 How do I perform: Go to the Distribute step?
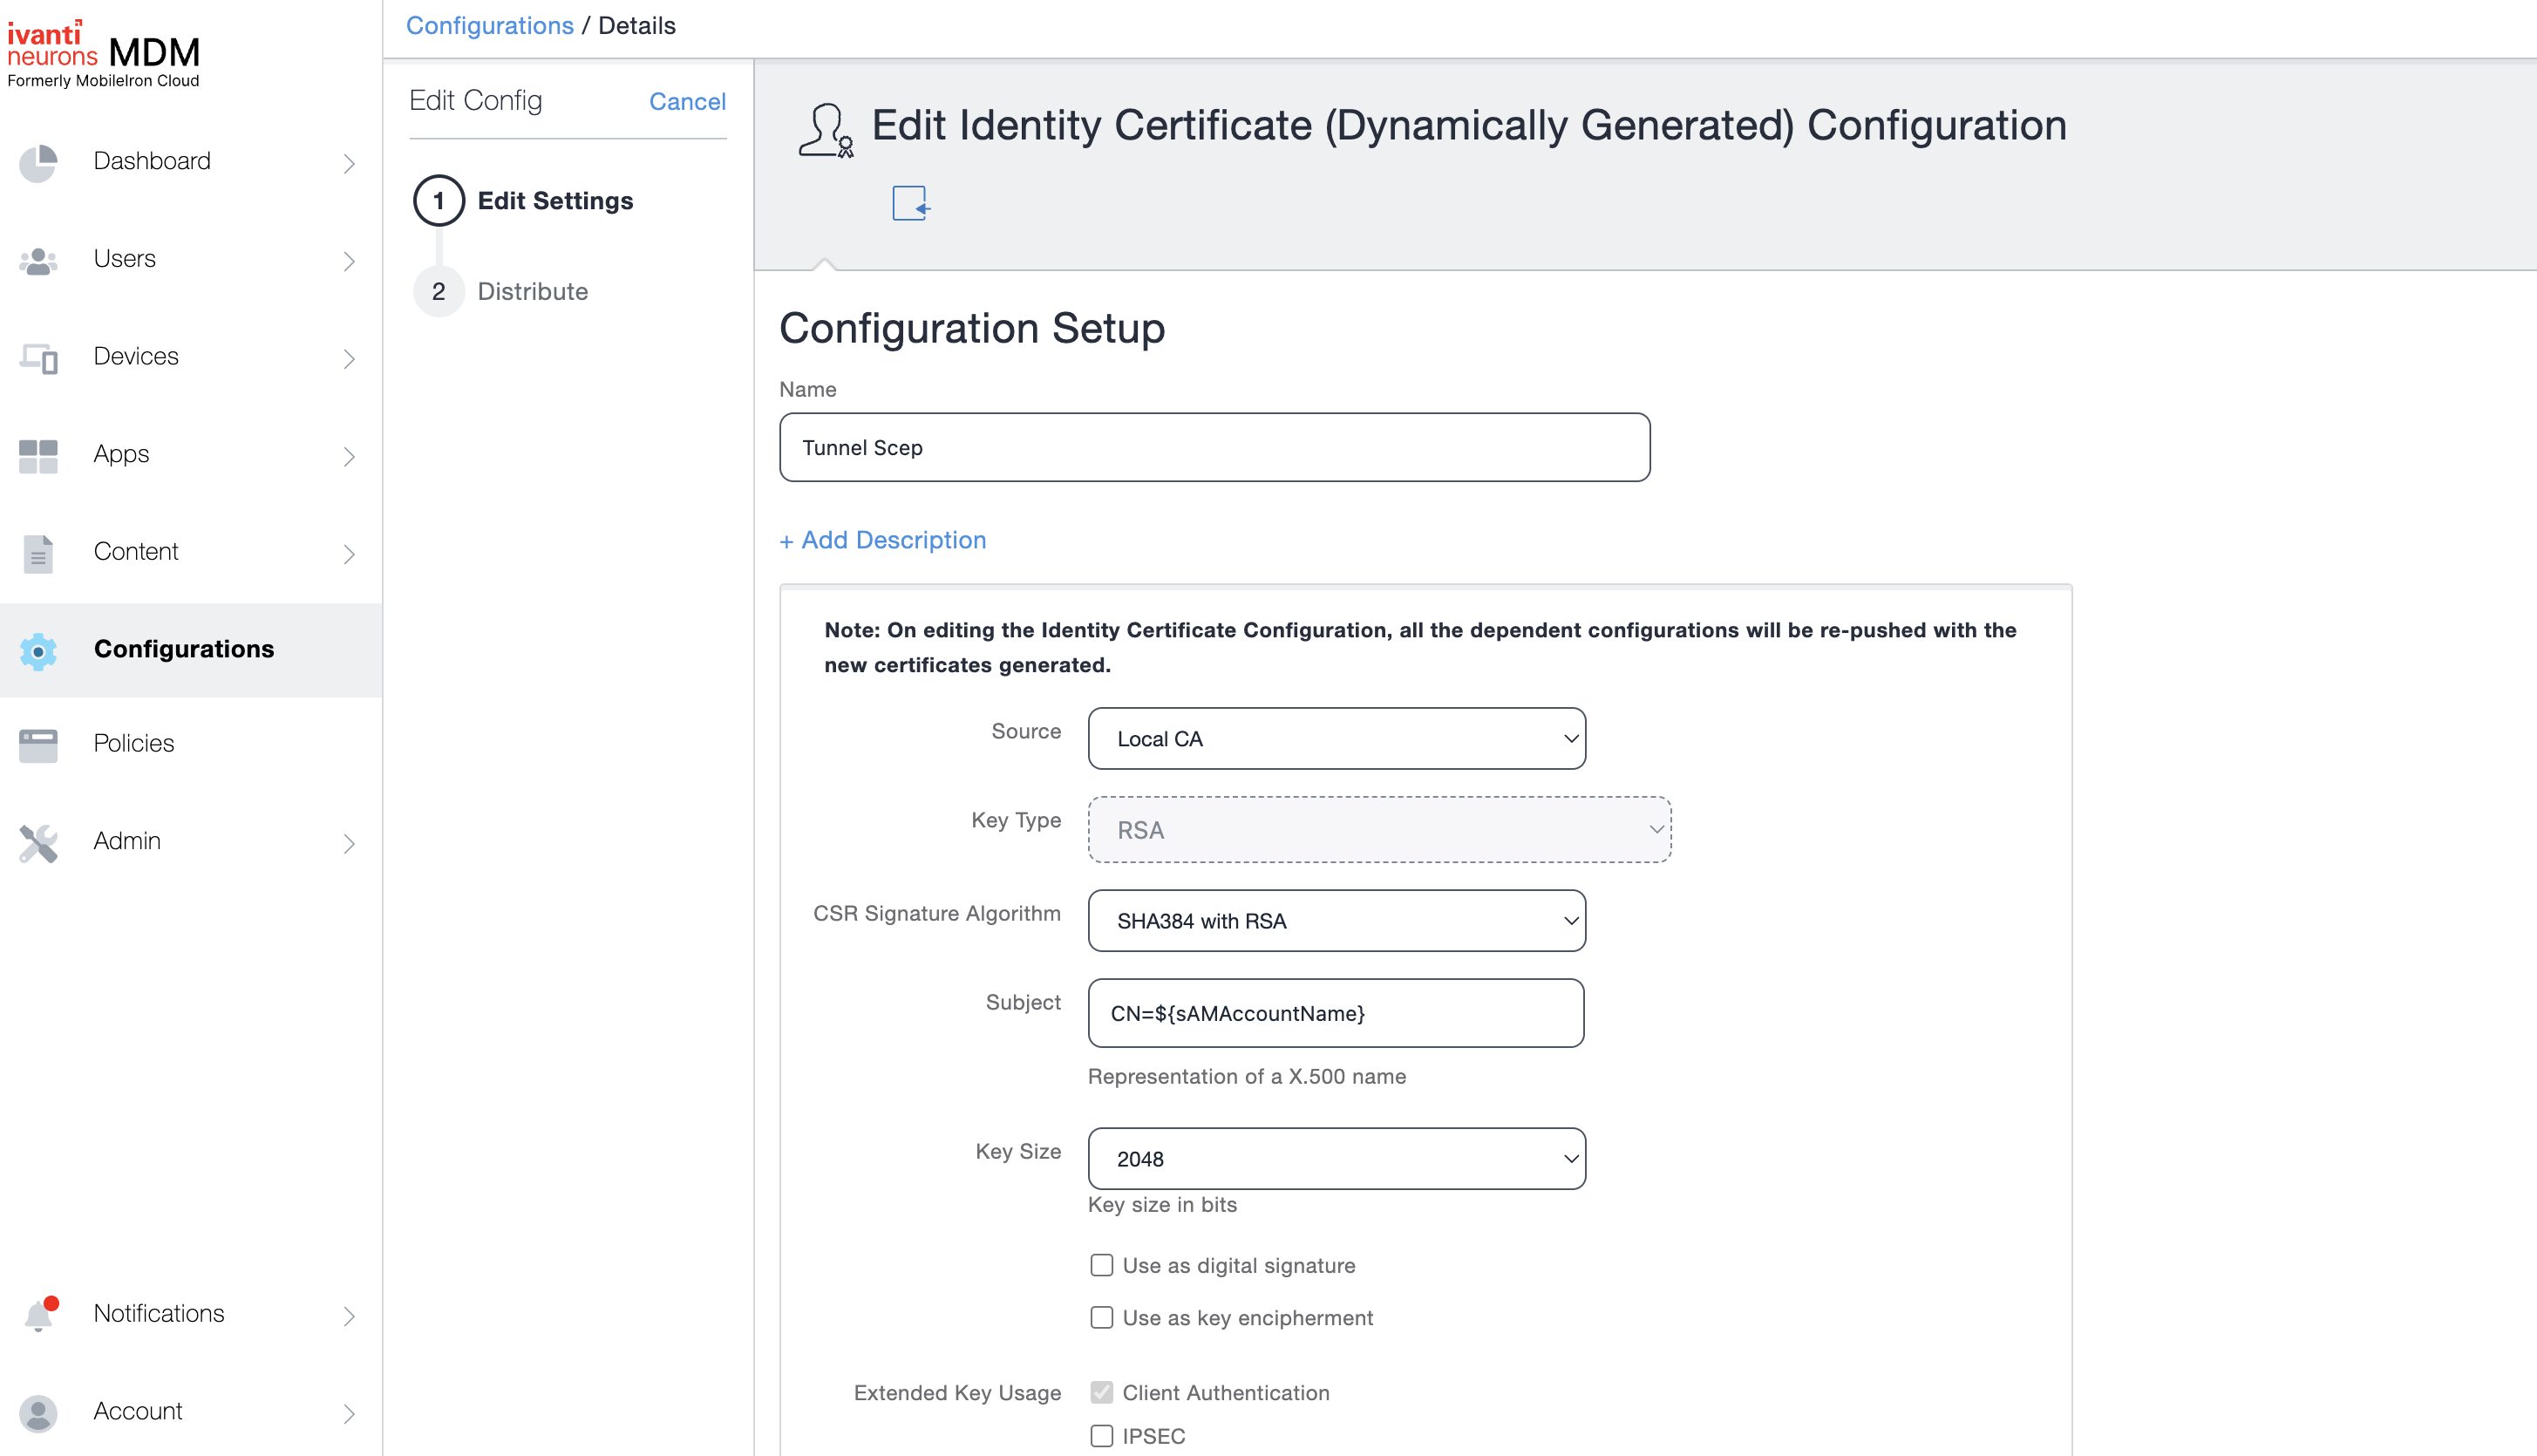pyautogui.click(x=532, y=292)
